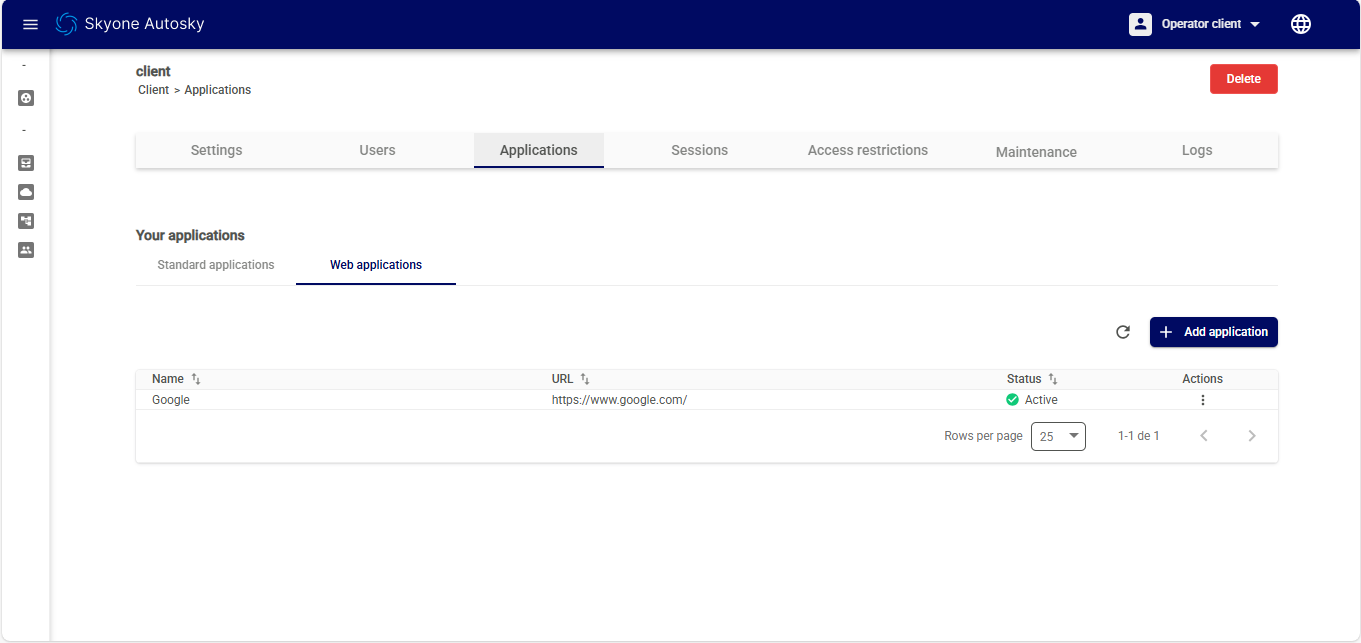Screen dimensions: 1361x643
Task: Open the three-circle dashboard sidebar icon
Action: [x=26, y=98]
